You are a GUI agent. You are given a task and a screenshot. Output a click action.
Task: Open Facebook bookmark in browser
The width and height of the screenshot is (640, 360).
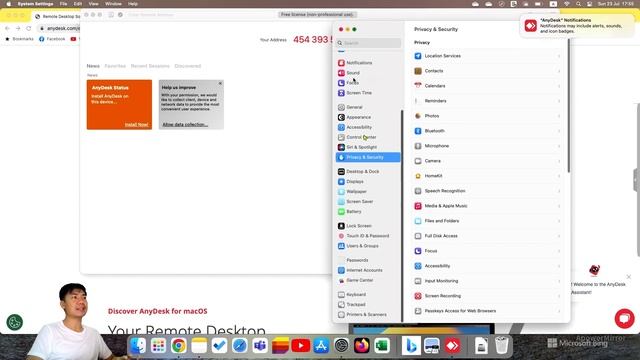(52, 39)
